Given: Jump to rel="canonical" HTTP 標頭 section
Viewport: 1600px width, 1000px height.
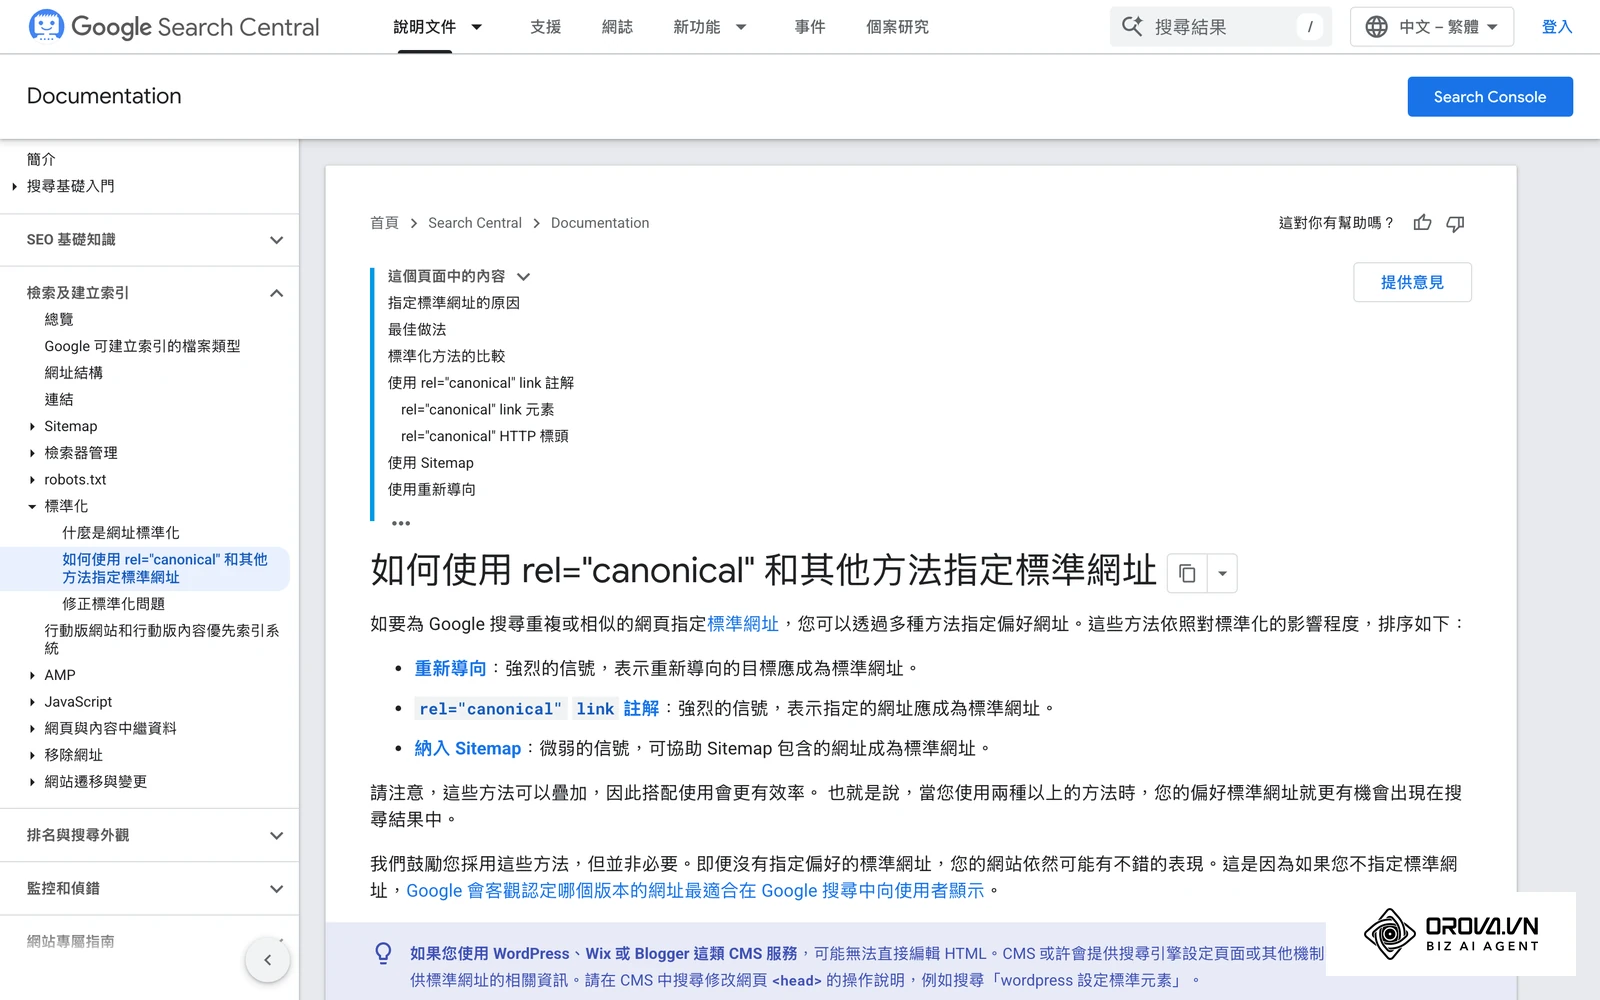Looking at the screenshot, I should coord(485,436).
